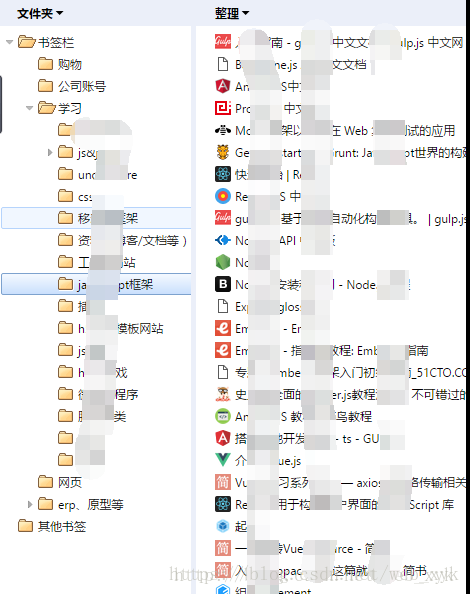
Task: Open the bookmark containing ts - GU
Action: click(297, 438)
